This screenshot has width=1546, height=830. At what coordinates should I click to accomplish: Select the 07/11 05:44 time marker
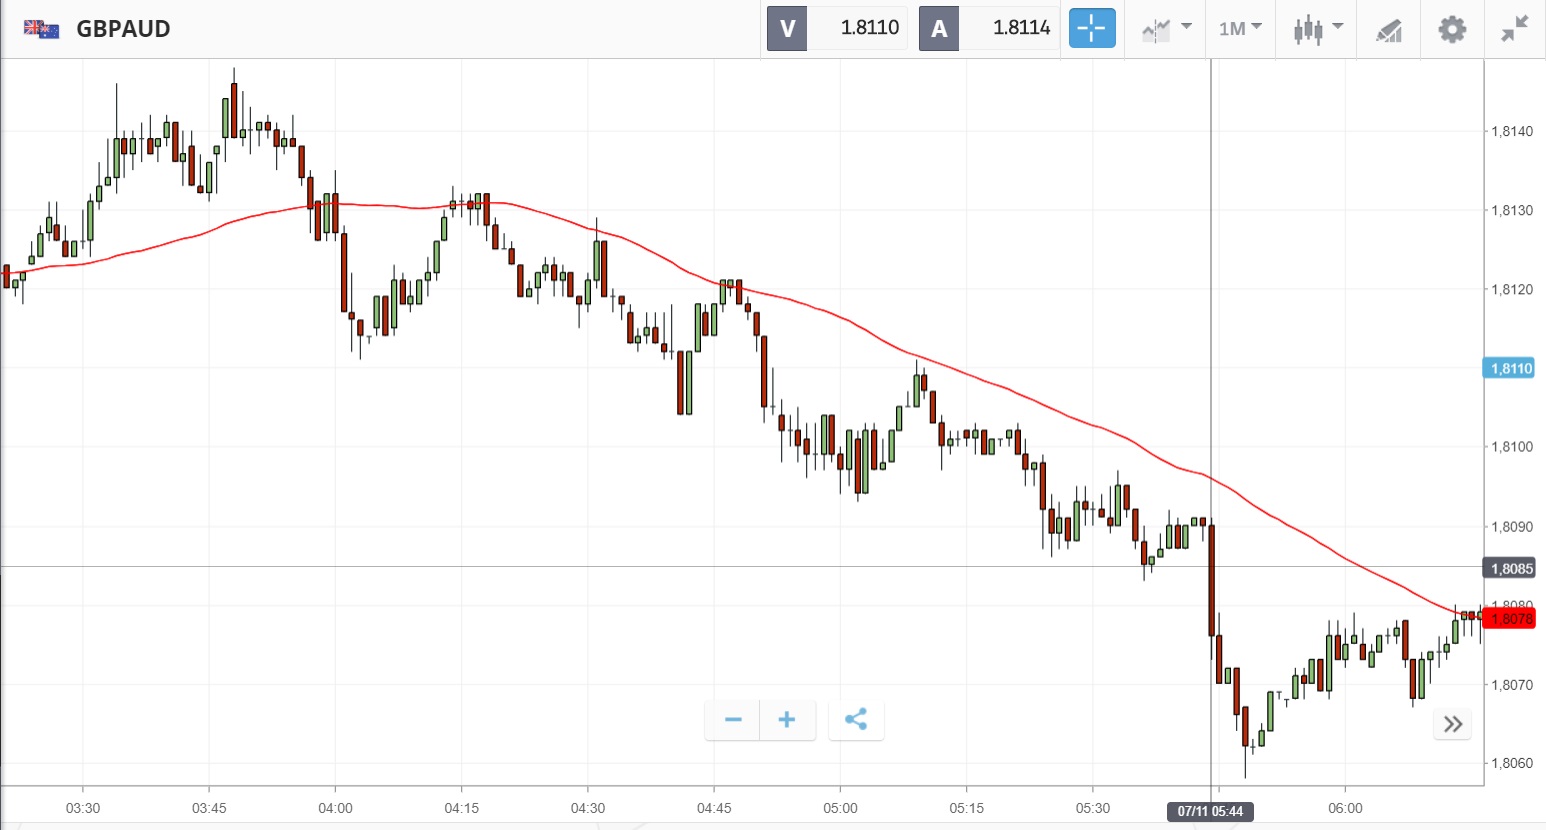click(x=1210, y=811)
